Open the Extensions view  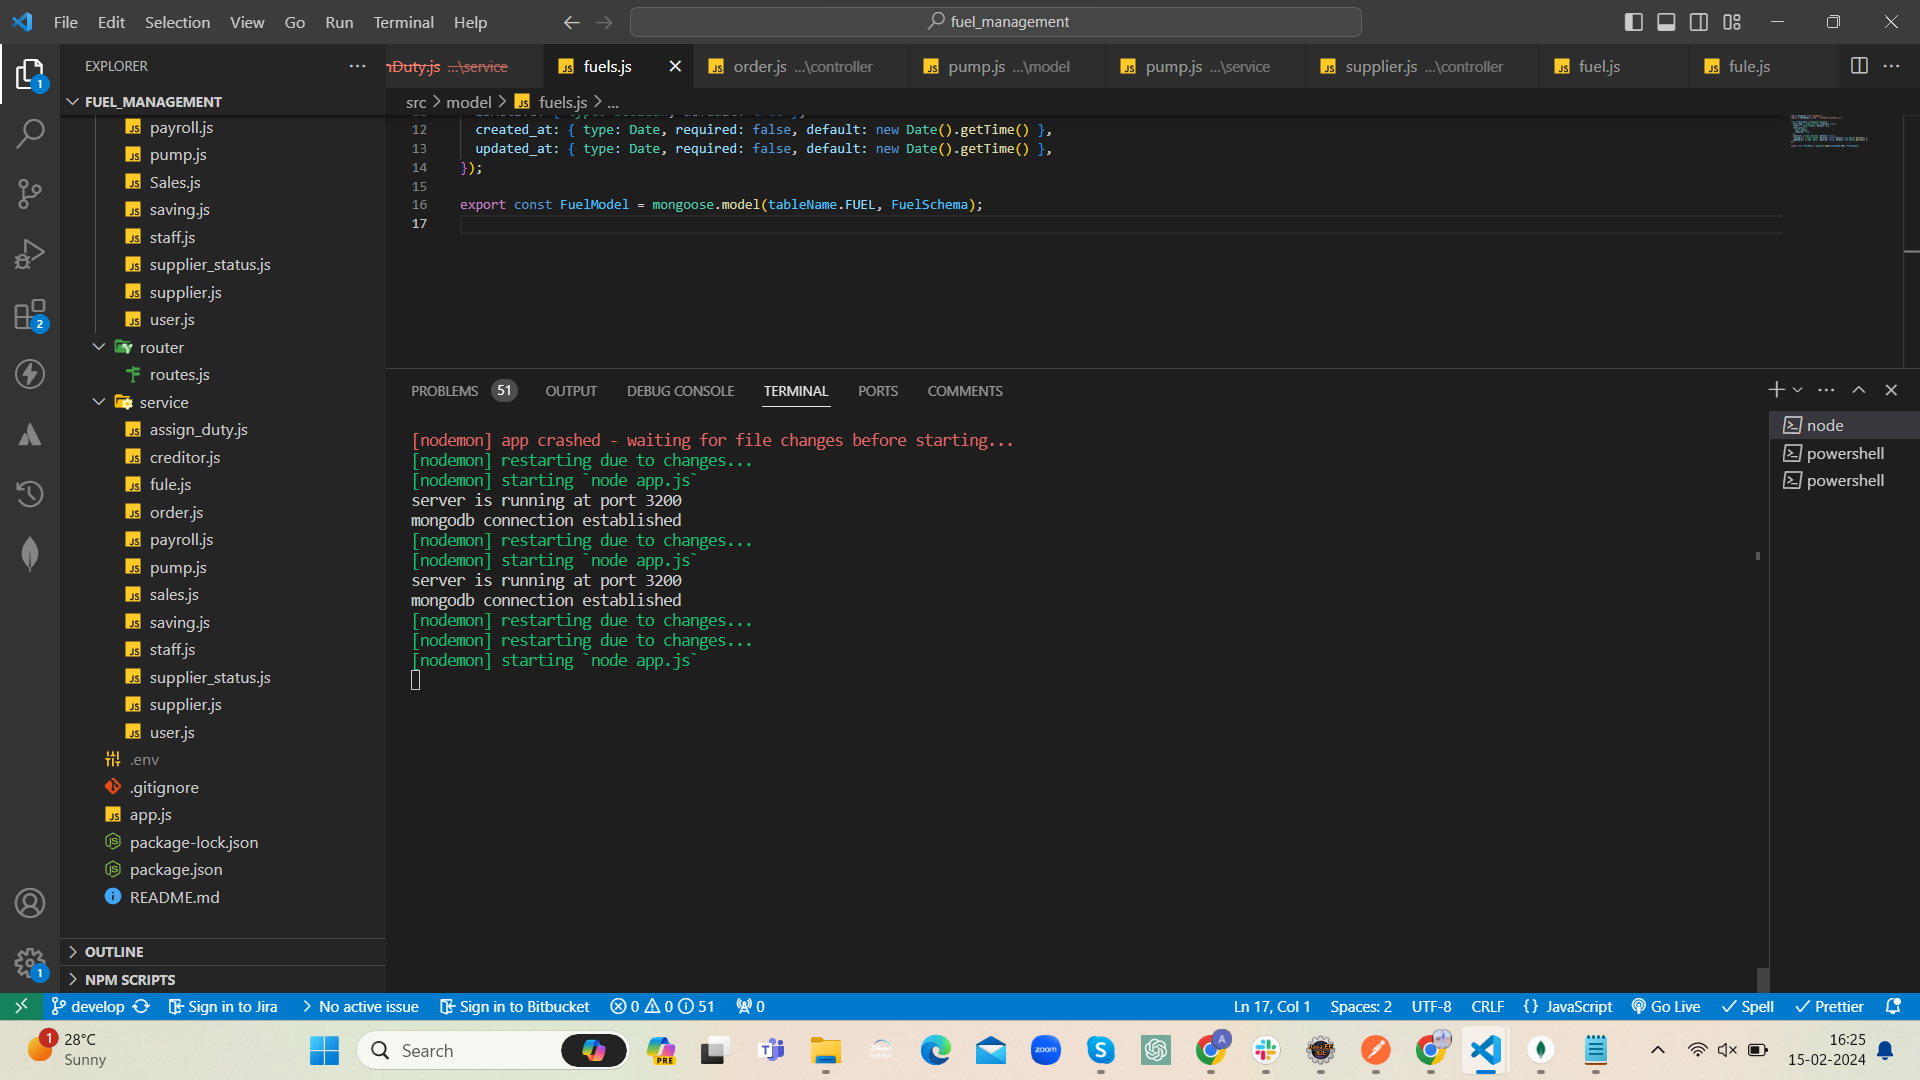click(30, 314)
